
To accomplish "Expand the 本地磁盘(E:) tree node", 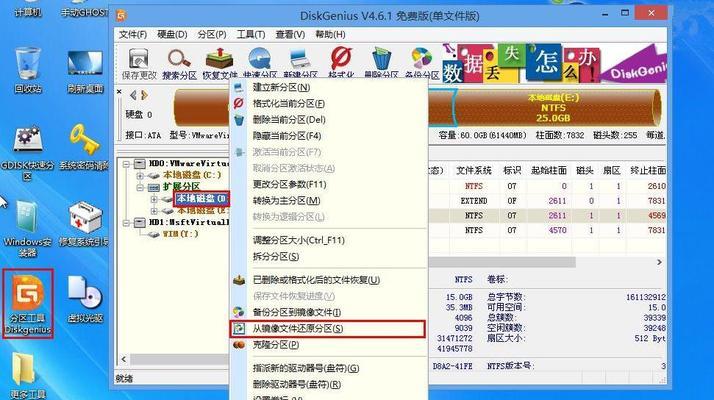I will [154, 211].
